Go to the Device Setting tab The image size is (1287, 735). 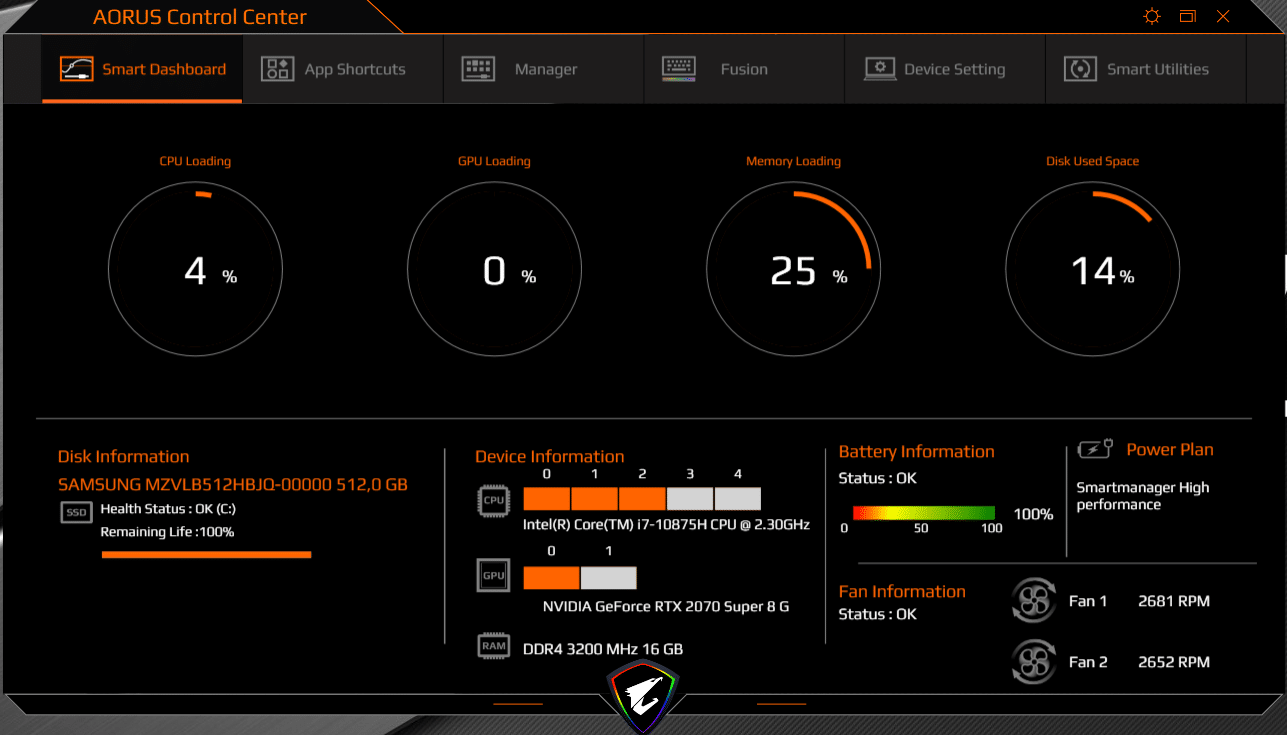(x=944, y=69)
